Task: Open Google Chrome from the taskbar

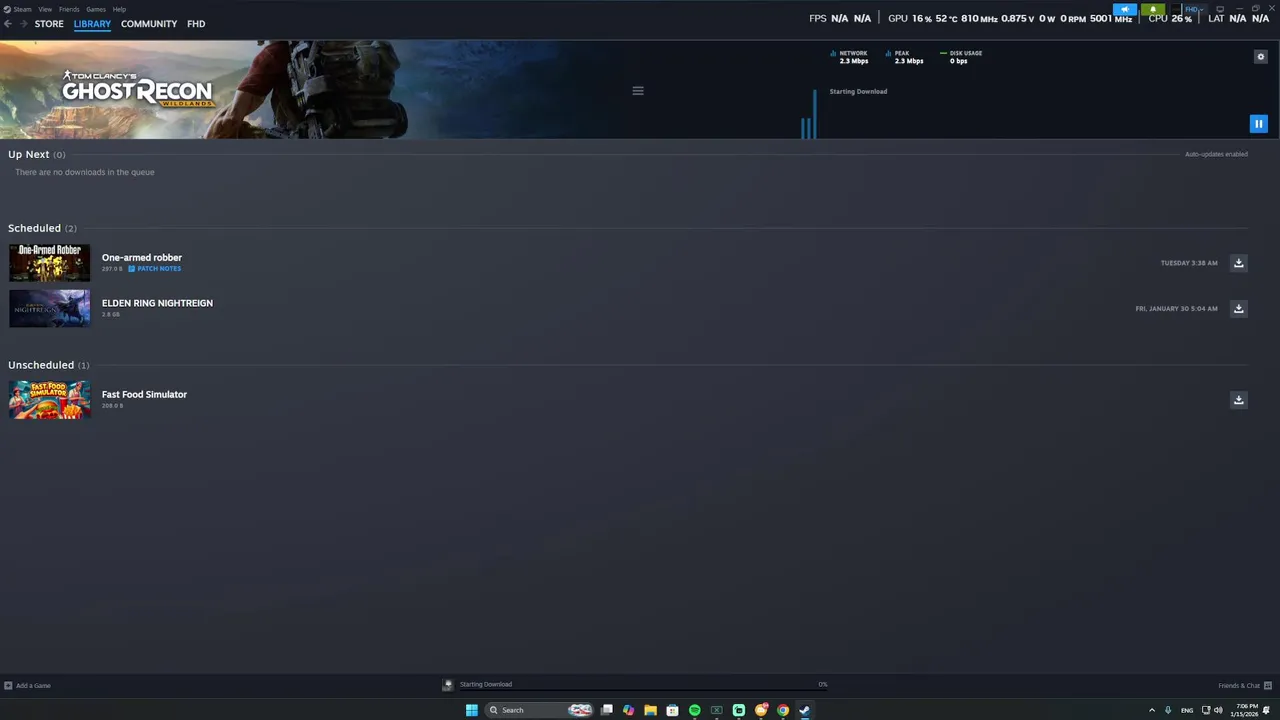Action: 783,710
